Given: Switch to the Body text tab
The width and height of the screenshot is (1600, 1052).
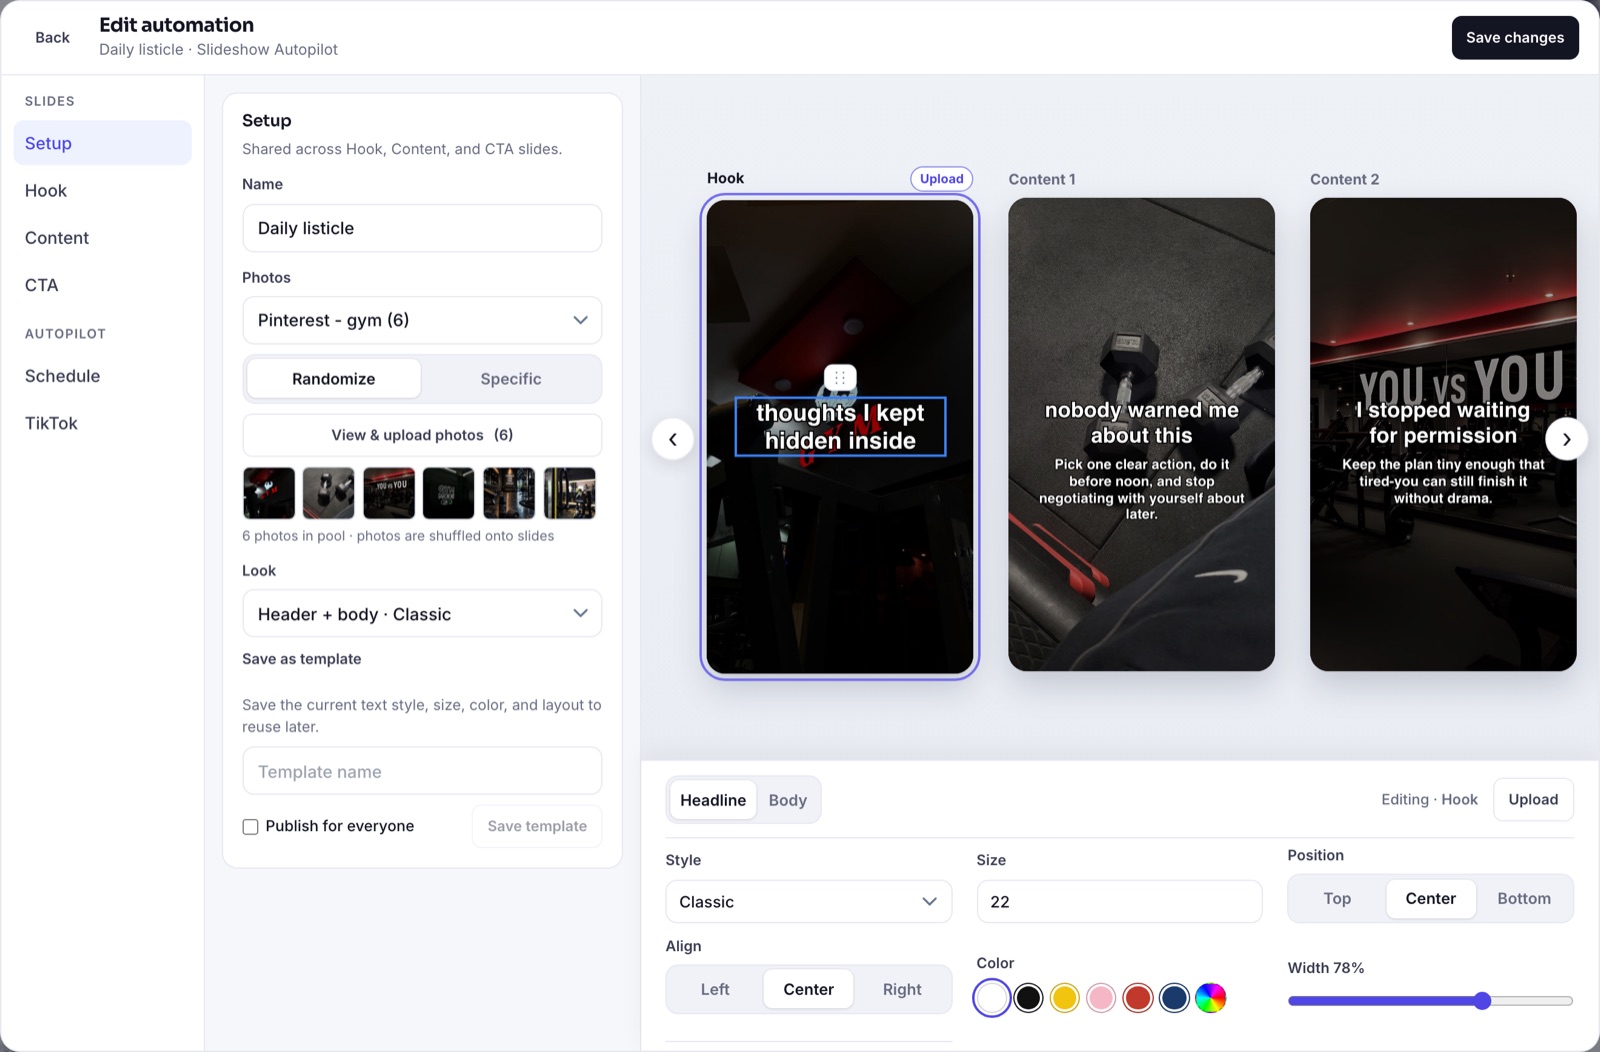Looking at the screenshot, I should [788, 800].
